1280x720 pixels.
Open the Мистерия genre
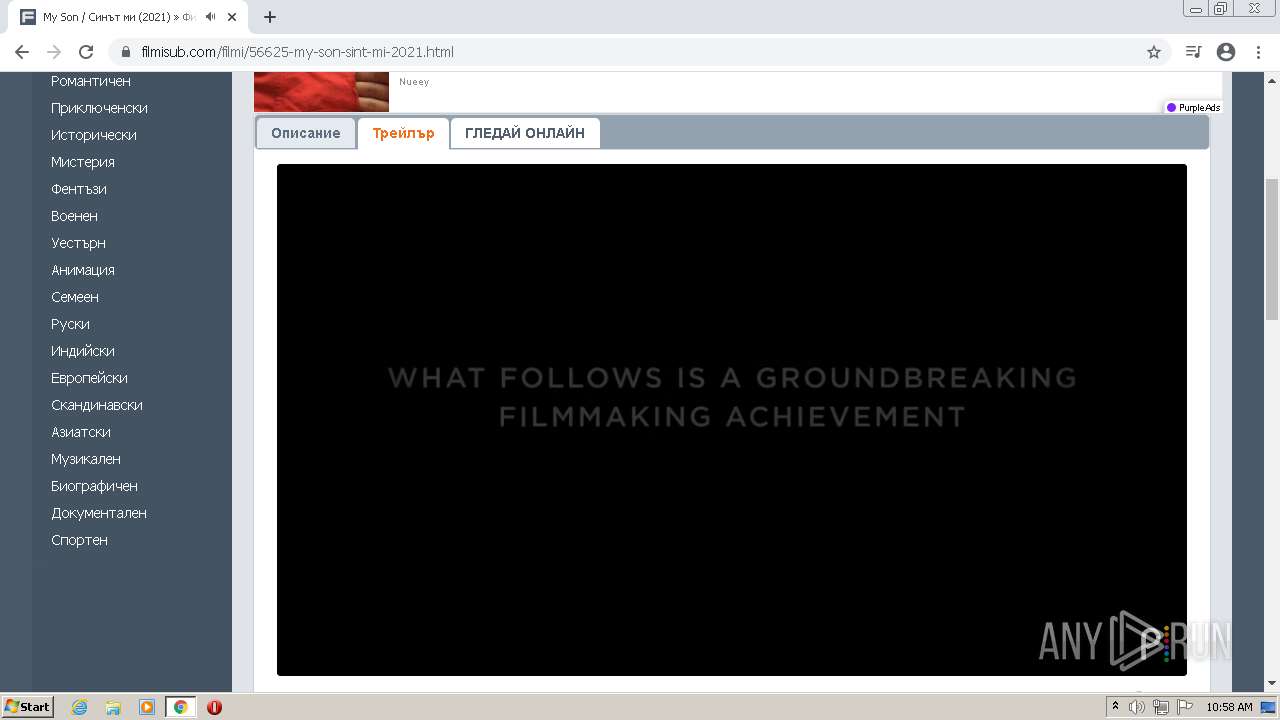click(x=83, y=162)
